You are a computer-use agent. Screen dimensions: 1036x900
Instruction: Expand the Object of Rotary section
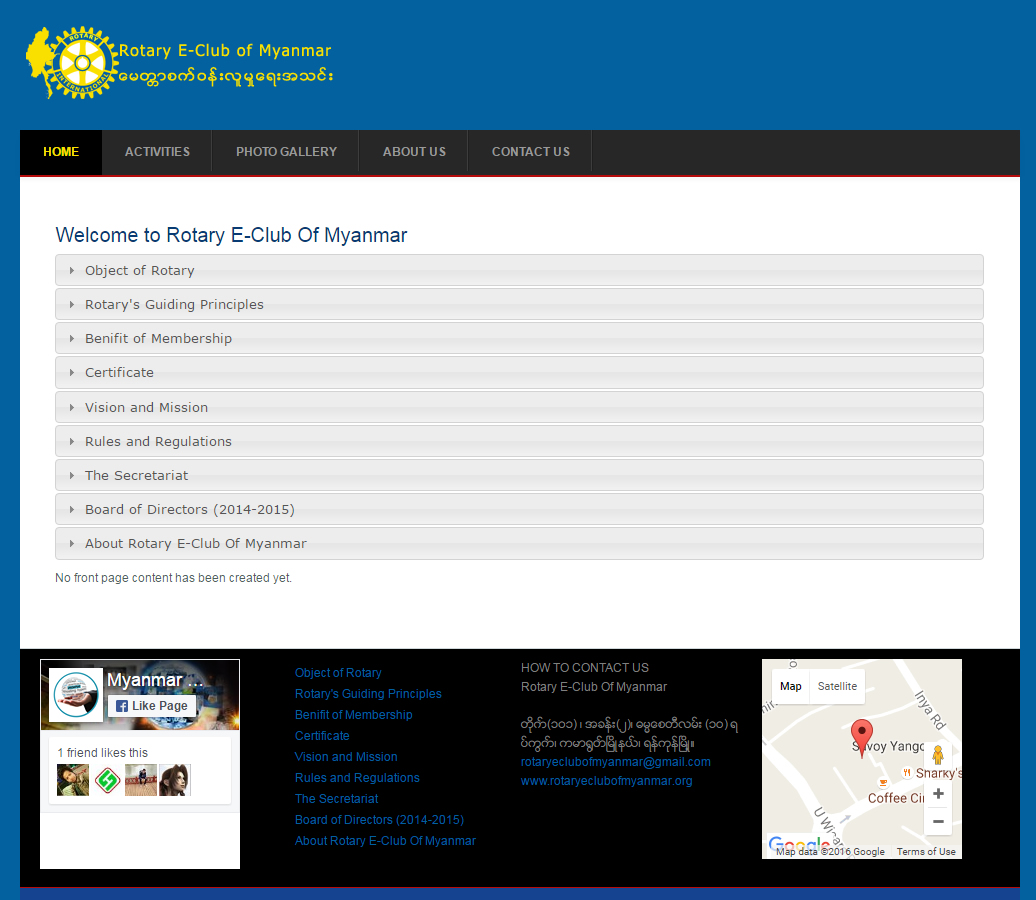click(x=139, y=271)
